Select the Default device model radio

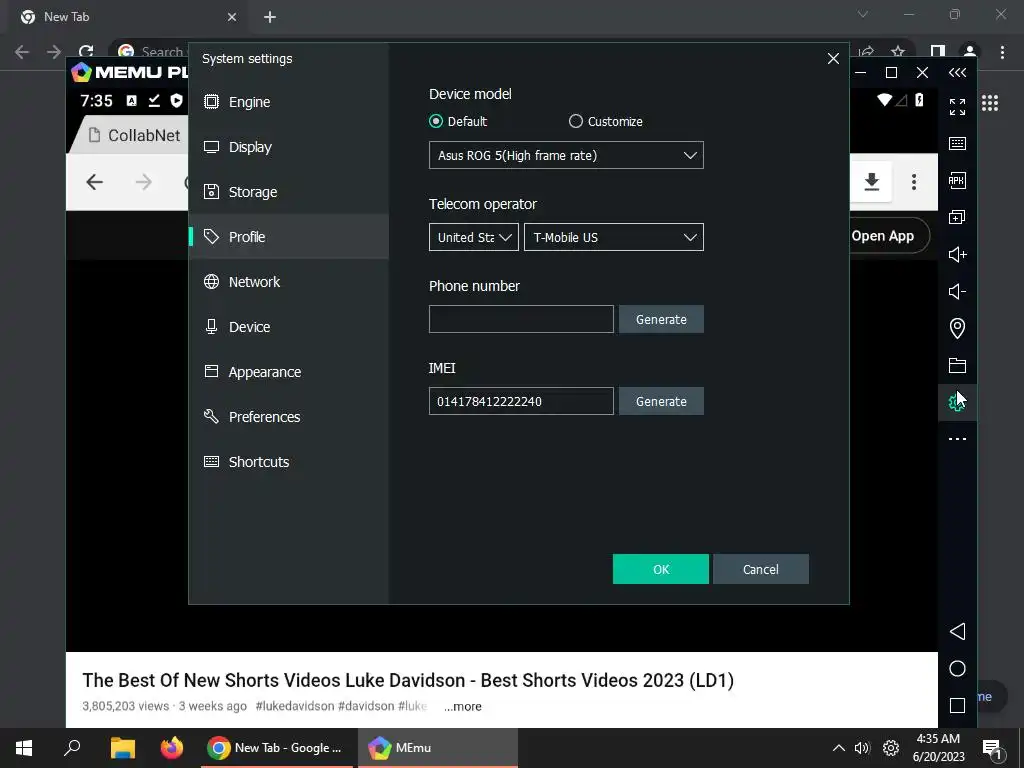coord(436,121)
